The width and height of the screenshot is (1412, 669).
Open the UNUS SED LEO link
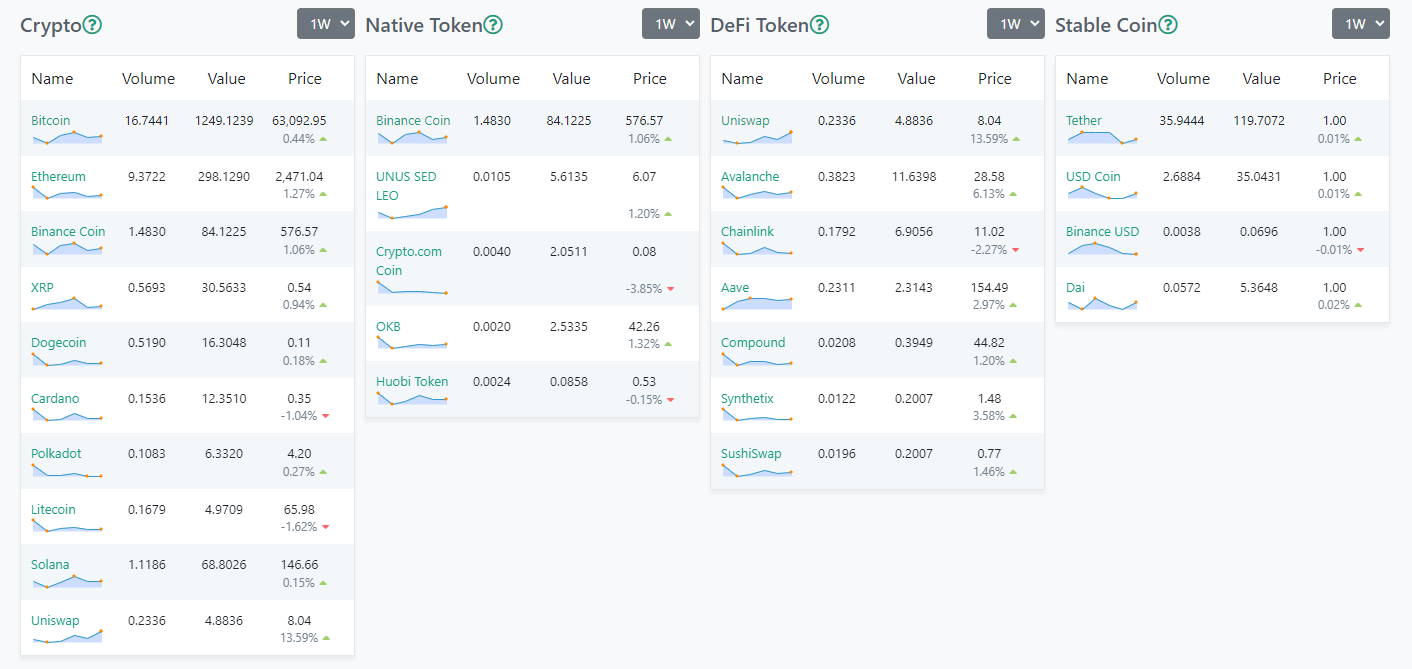[x=406, y=185]
